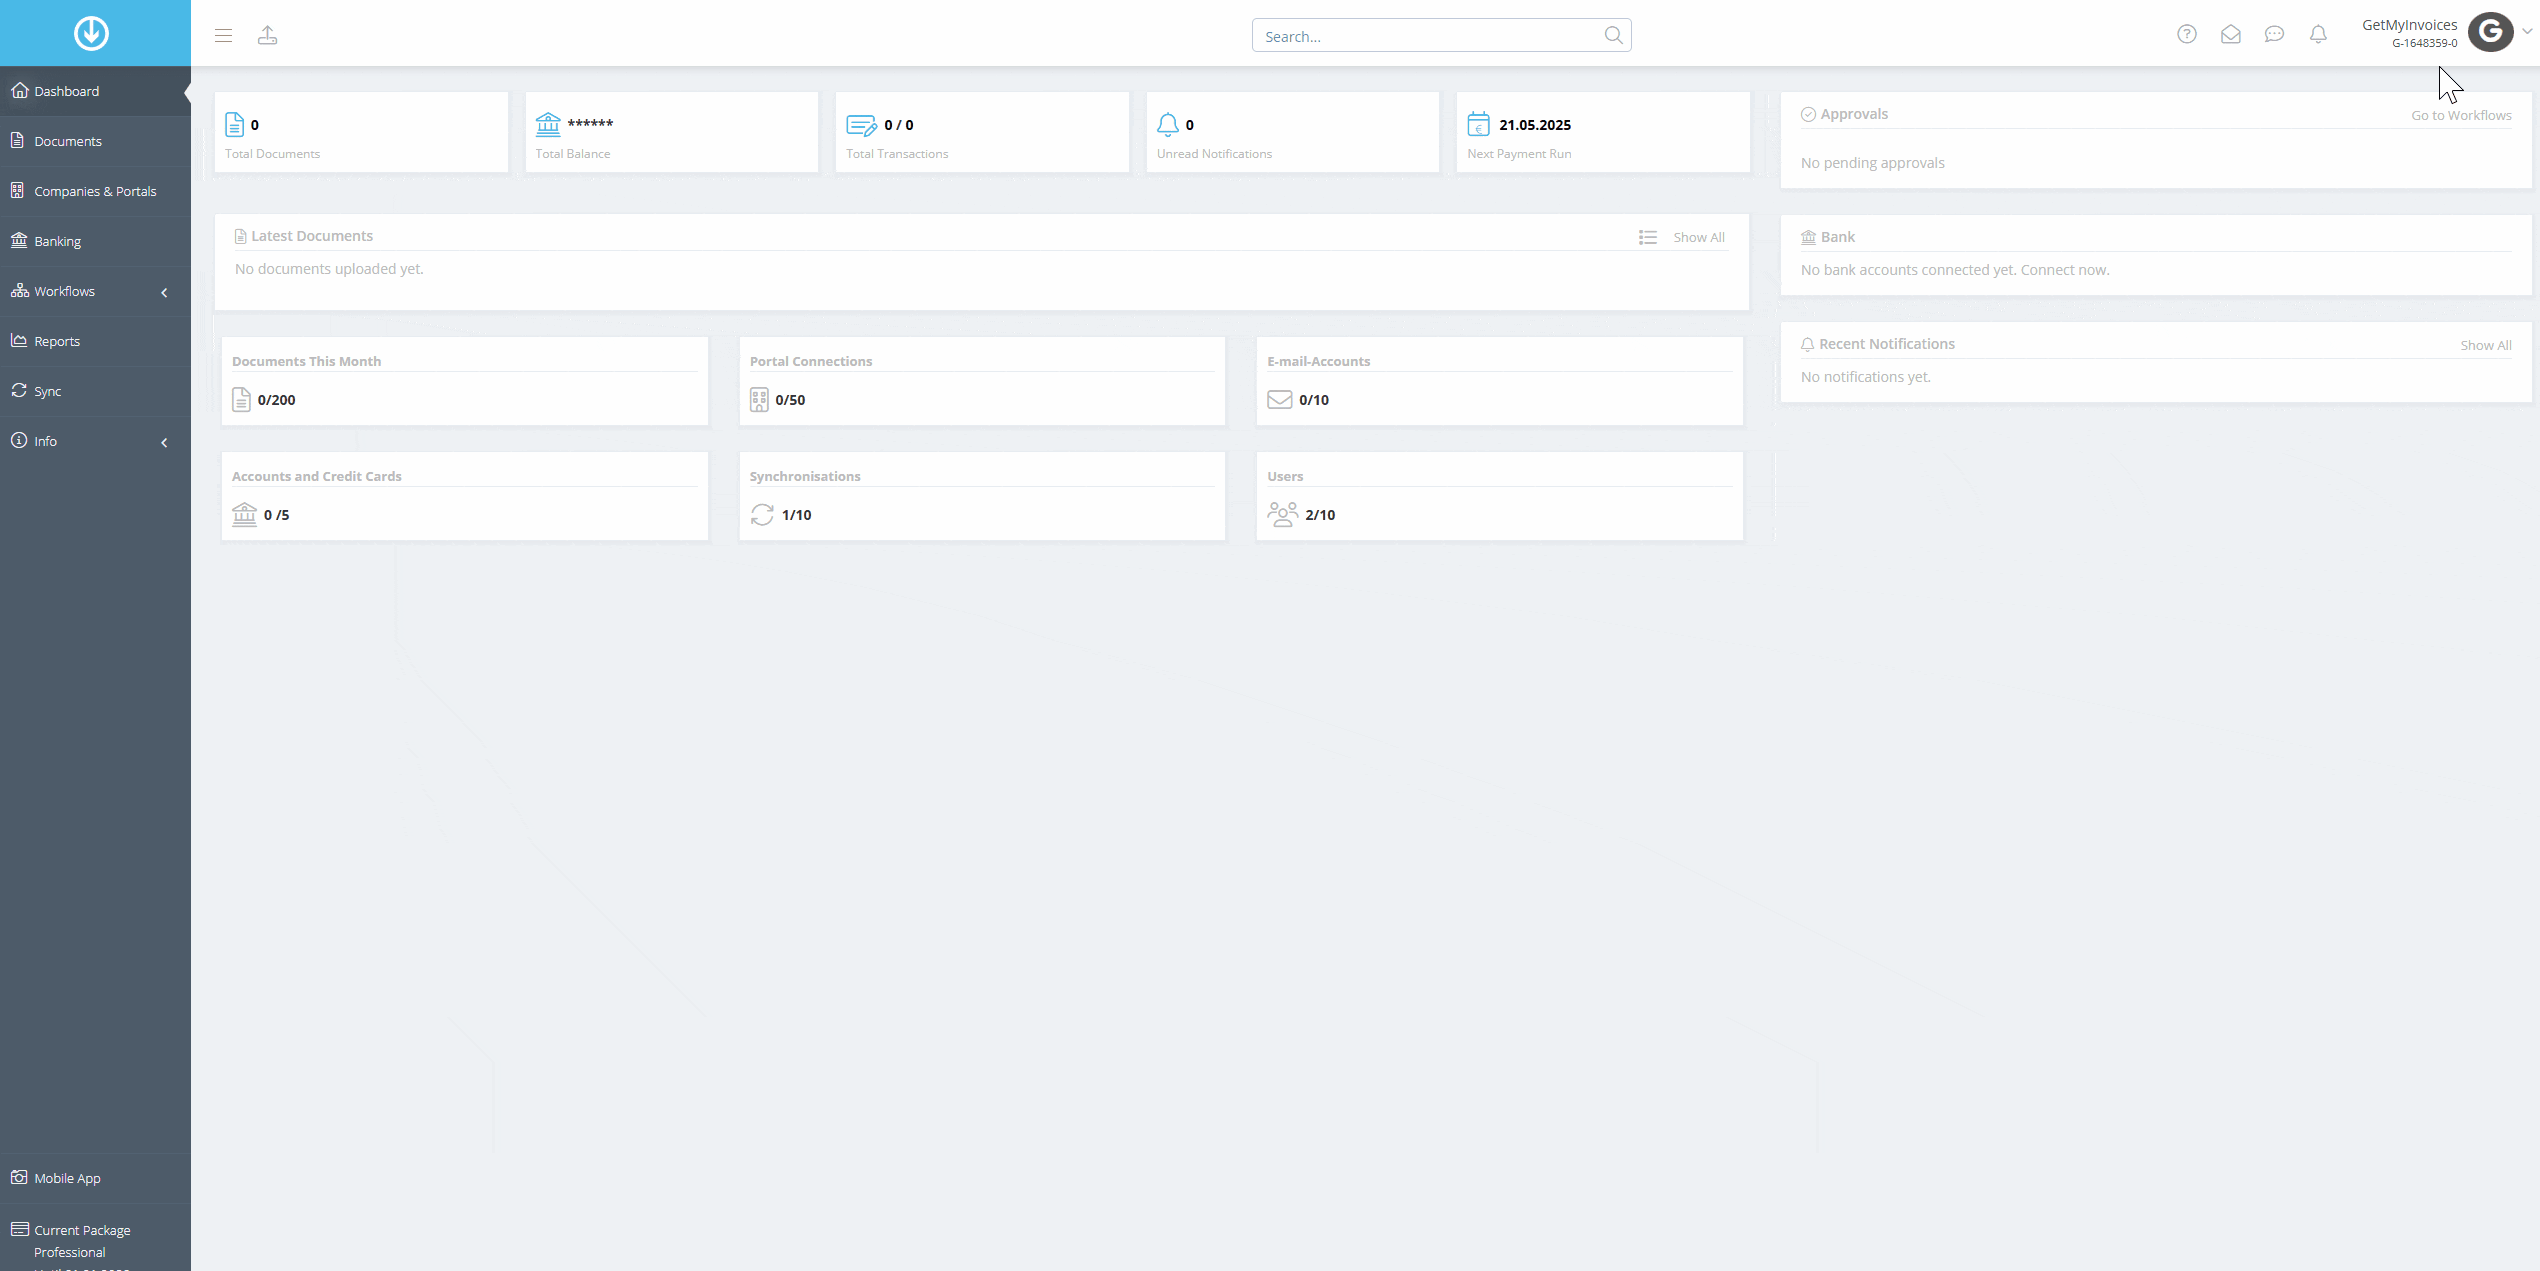Click Show All in Latest Documents
The width and height of the screenshot is (2540, 1271).
point(1699,237)
